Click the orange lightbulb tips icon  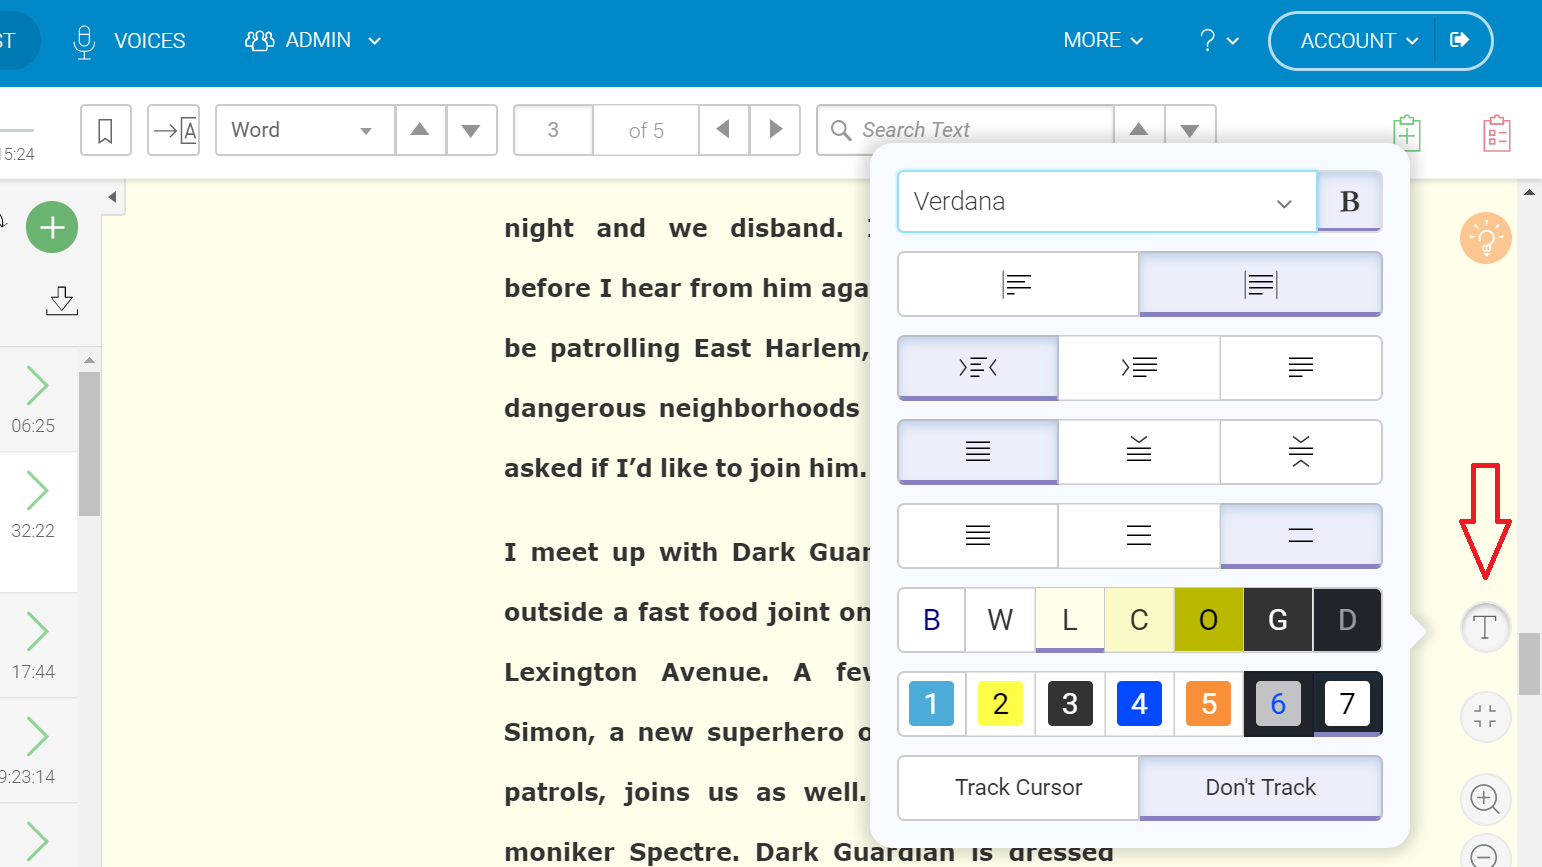coord(1485,238)
